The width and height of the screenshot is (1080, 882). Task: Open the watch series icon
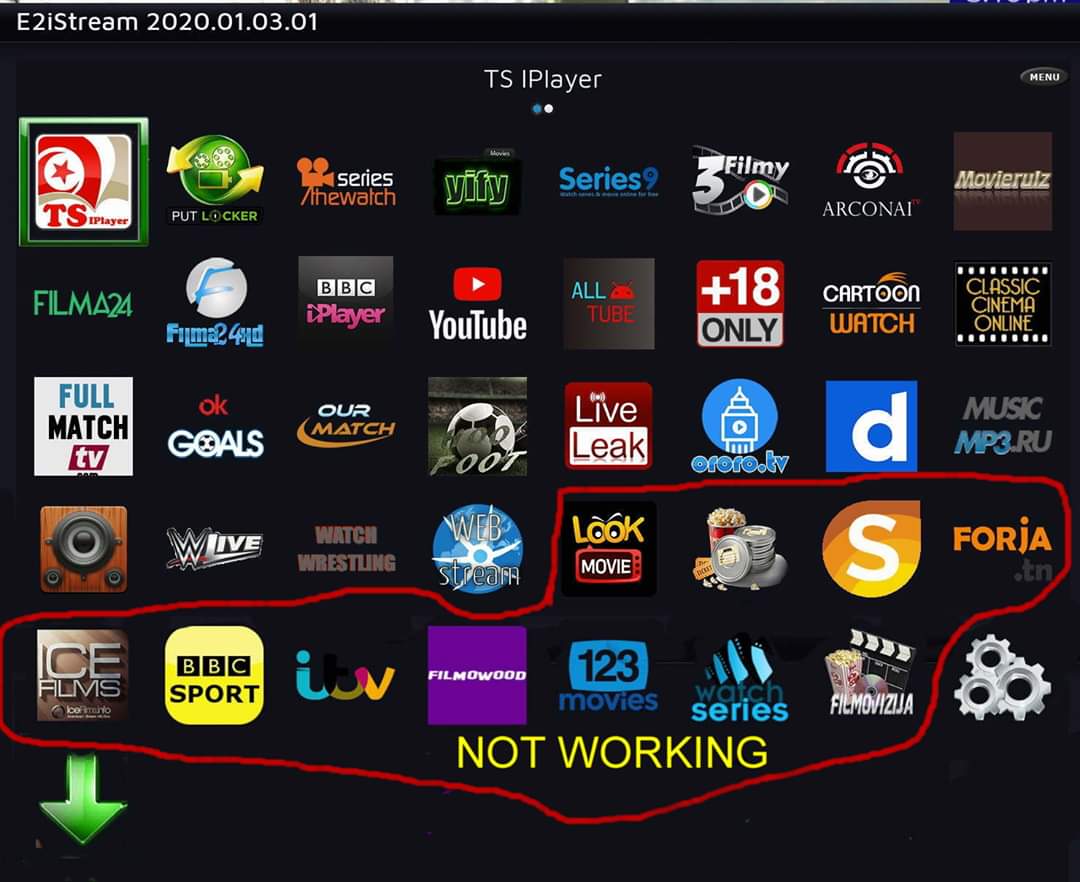click(740, 678)
